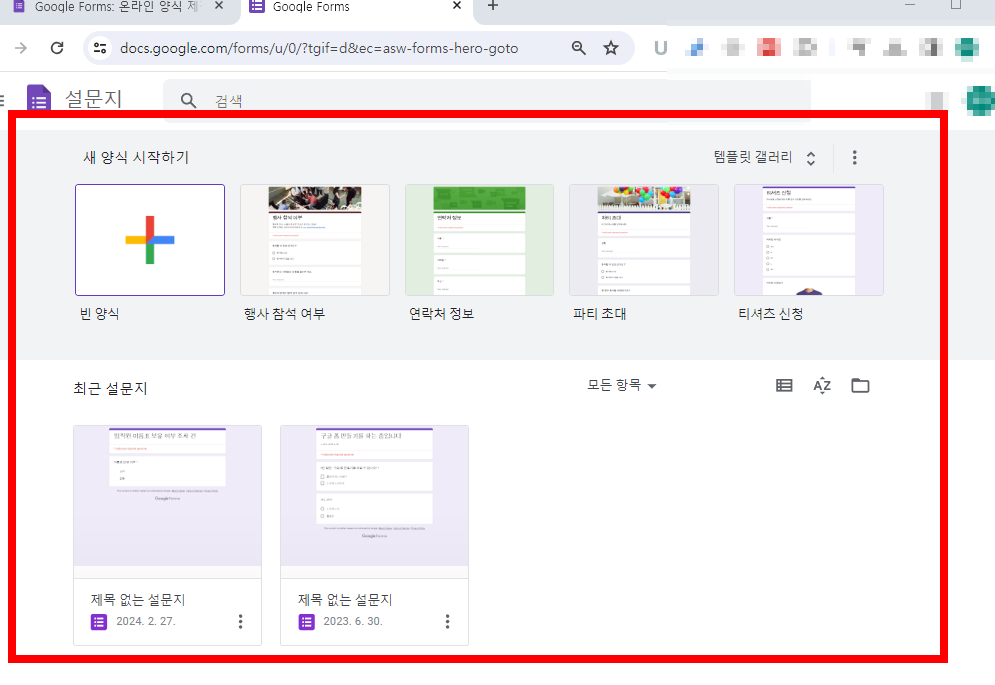This screenshot has width=995, height=685.
Task: Switch to list view using the list icon
Action: point(784,385)
